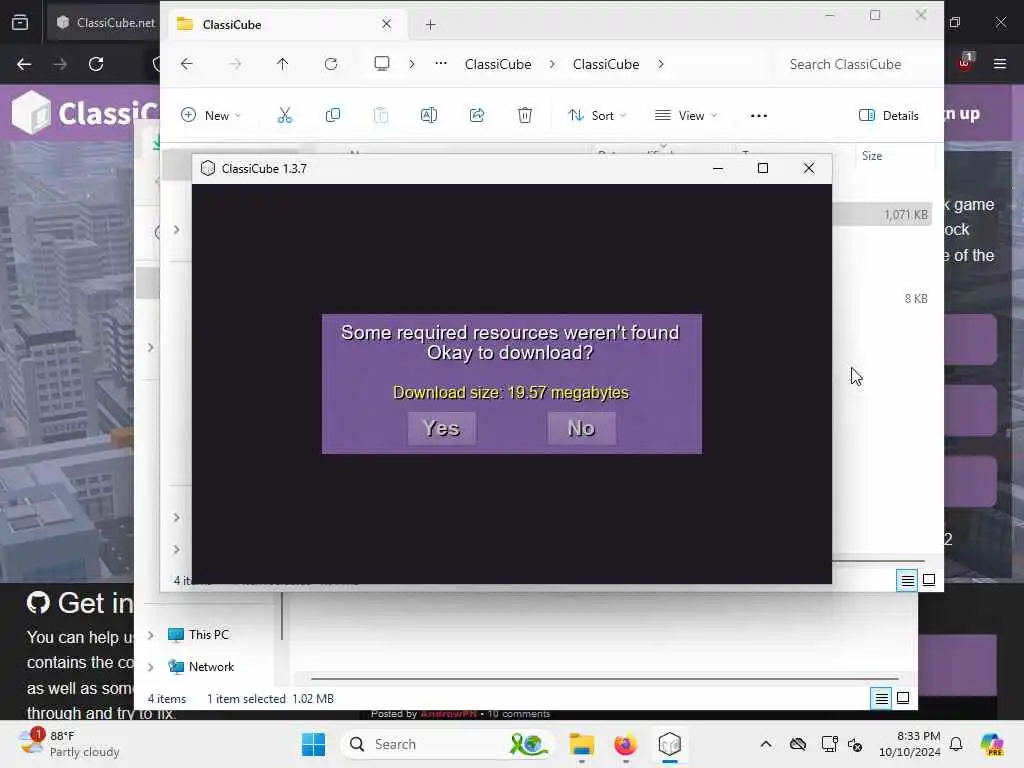This screenshot has height=768, width=1024.
Task: Open the weather widget showing 88°F
Action: tap(69, 744)
